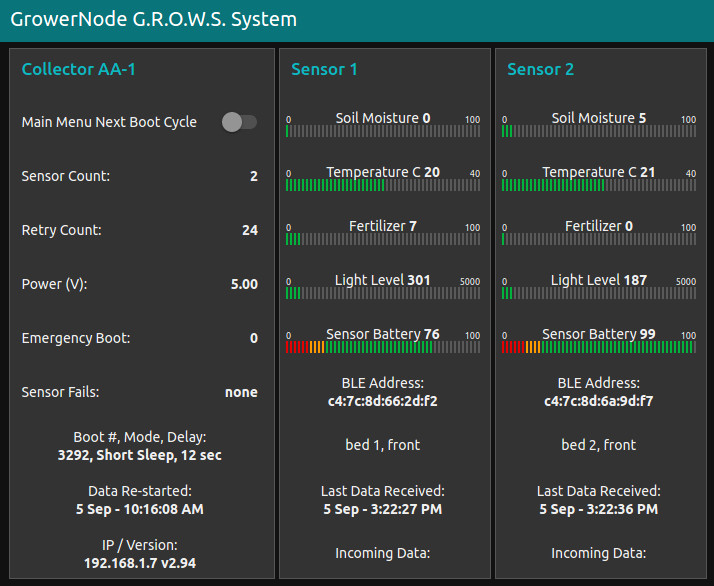The width and height of the screenshot is (714, 586).
Task: Click the IP / Version: label
Action: [140, 545]
